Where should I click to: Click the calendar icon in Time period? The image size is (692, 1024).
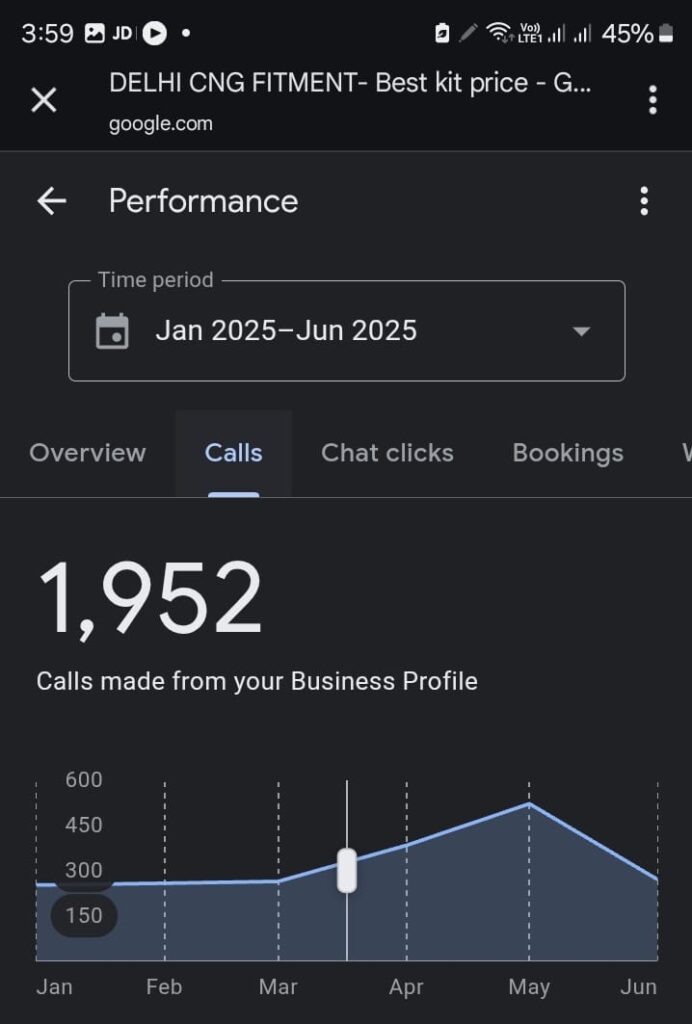(112, 331)
